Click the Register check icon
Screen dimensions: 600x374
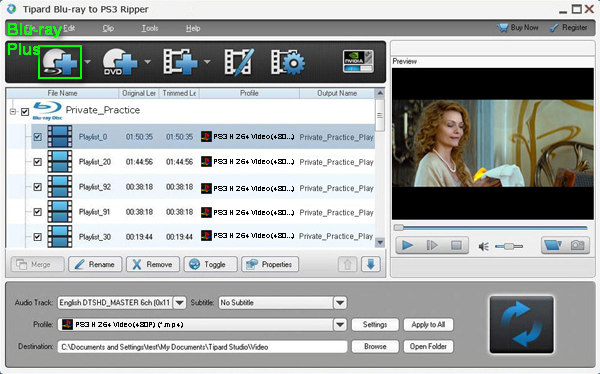554,28
